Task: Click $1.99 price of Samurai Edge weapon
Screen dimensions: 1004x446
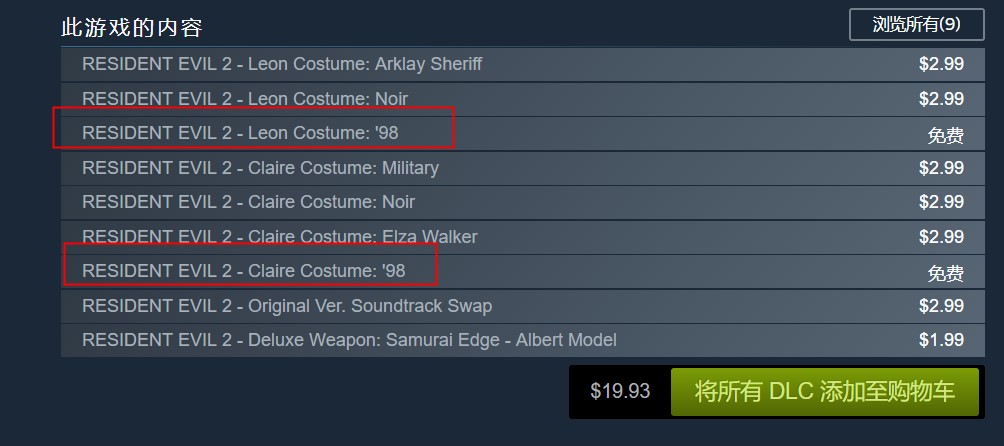Action: tap(941, 340)
